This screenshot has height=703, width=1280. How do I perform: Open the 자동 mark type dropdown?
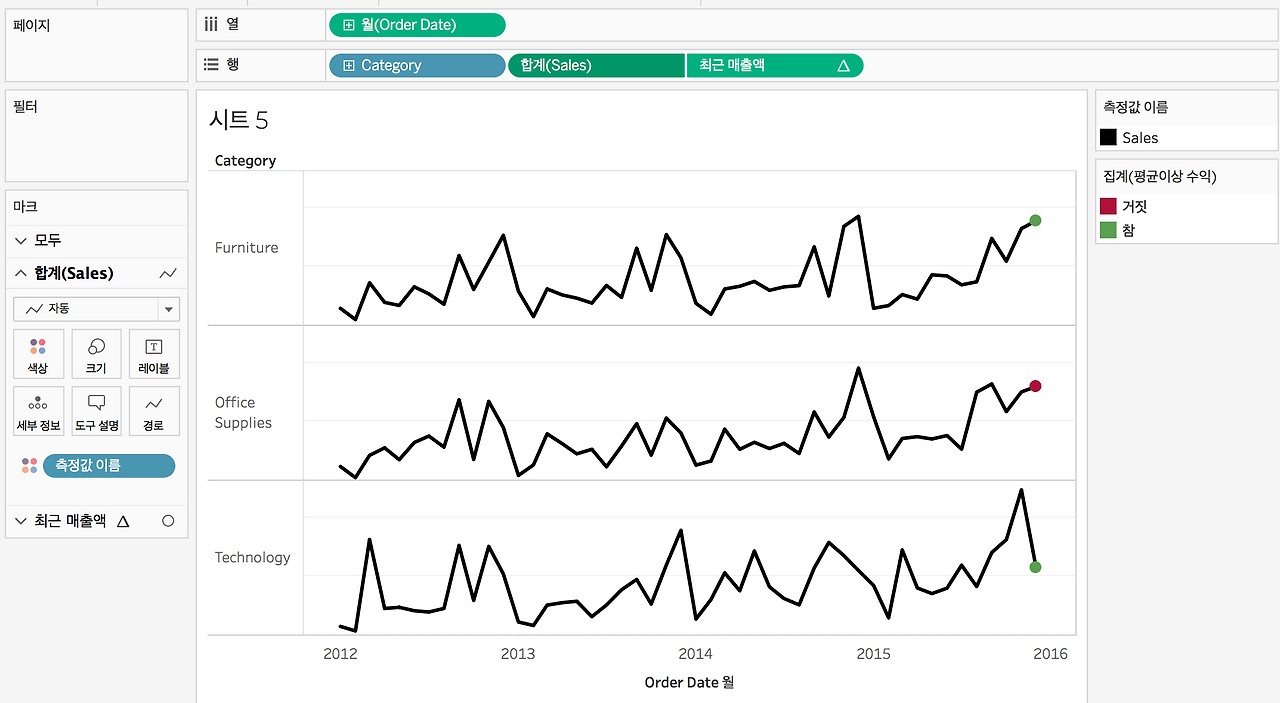96,309
